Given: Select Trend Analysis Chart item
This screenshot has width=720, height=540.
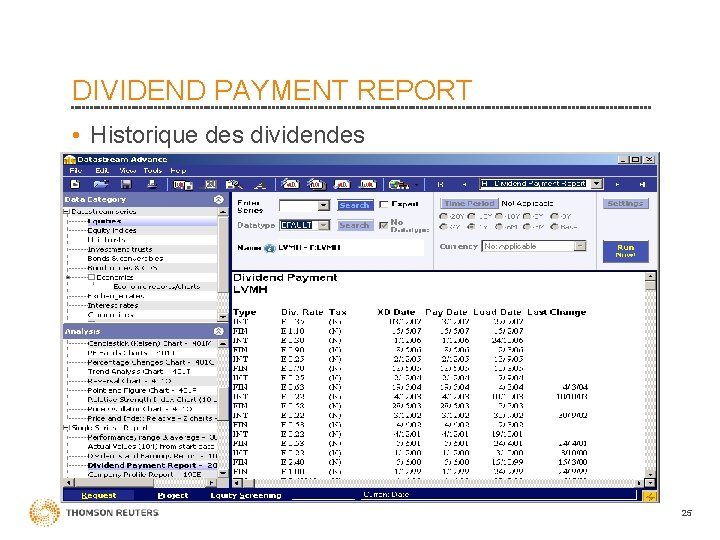Looking at the screenshot, I should pyautogui.click(x=139, y=371).
